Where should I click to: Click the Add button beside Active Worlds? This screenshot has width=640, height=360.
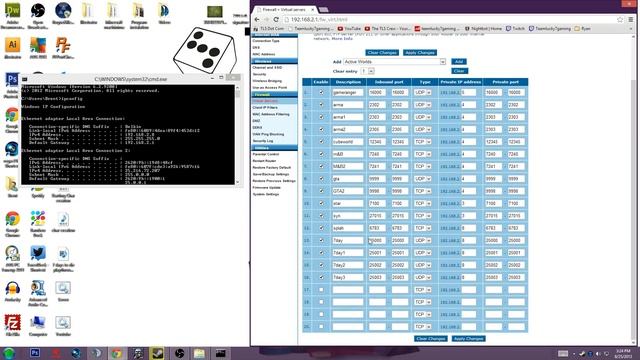tap(459, 62)
